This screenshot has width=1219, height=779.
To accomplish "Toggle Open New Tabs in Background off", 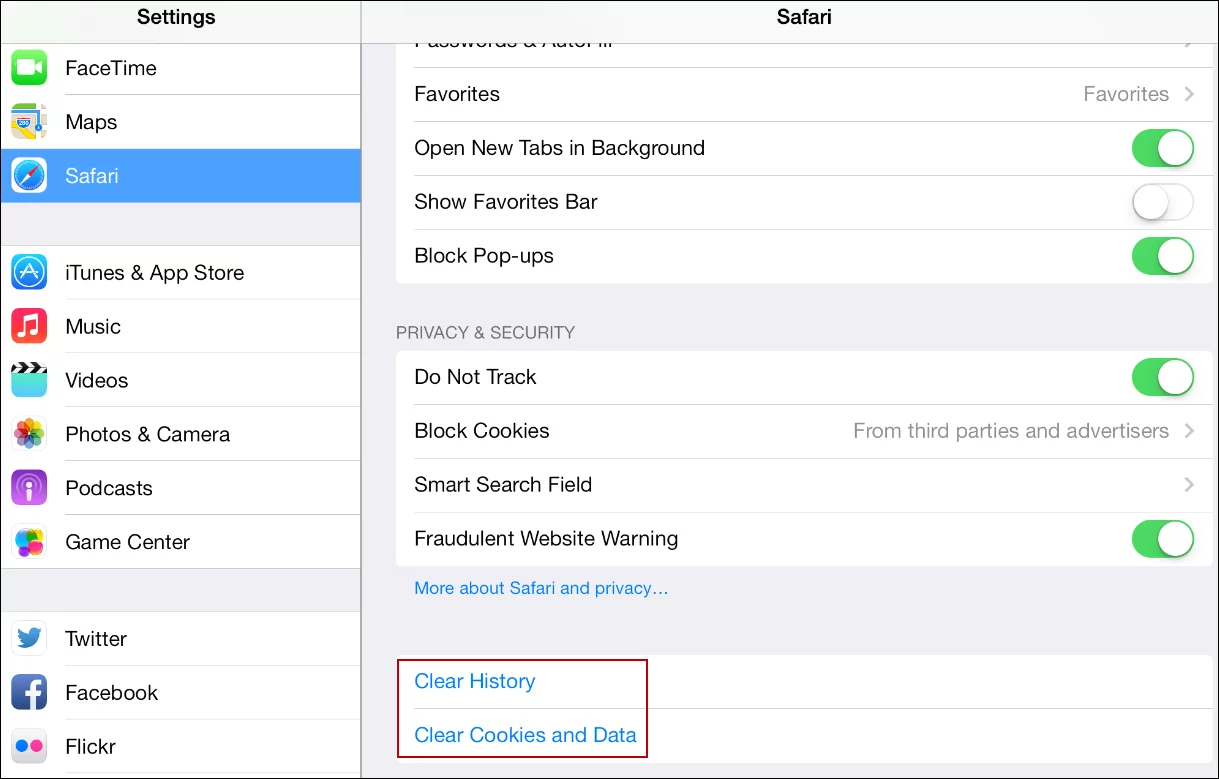I will point(1162,148).
